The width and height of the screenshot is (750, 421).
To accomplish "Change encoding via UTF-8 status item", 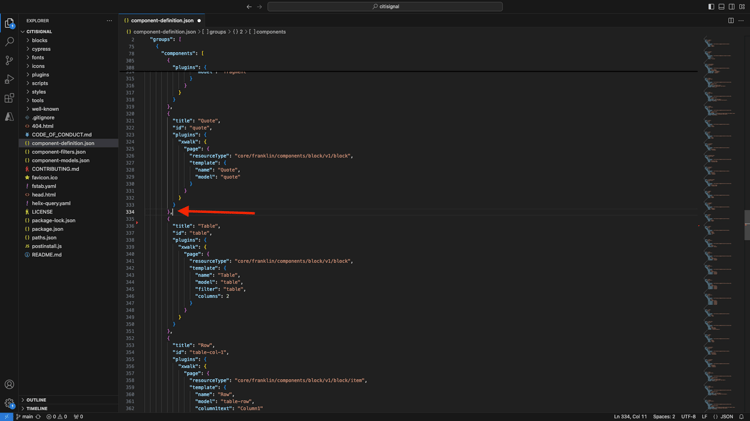I will click(x=688, y=417).
